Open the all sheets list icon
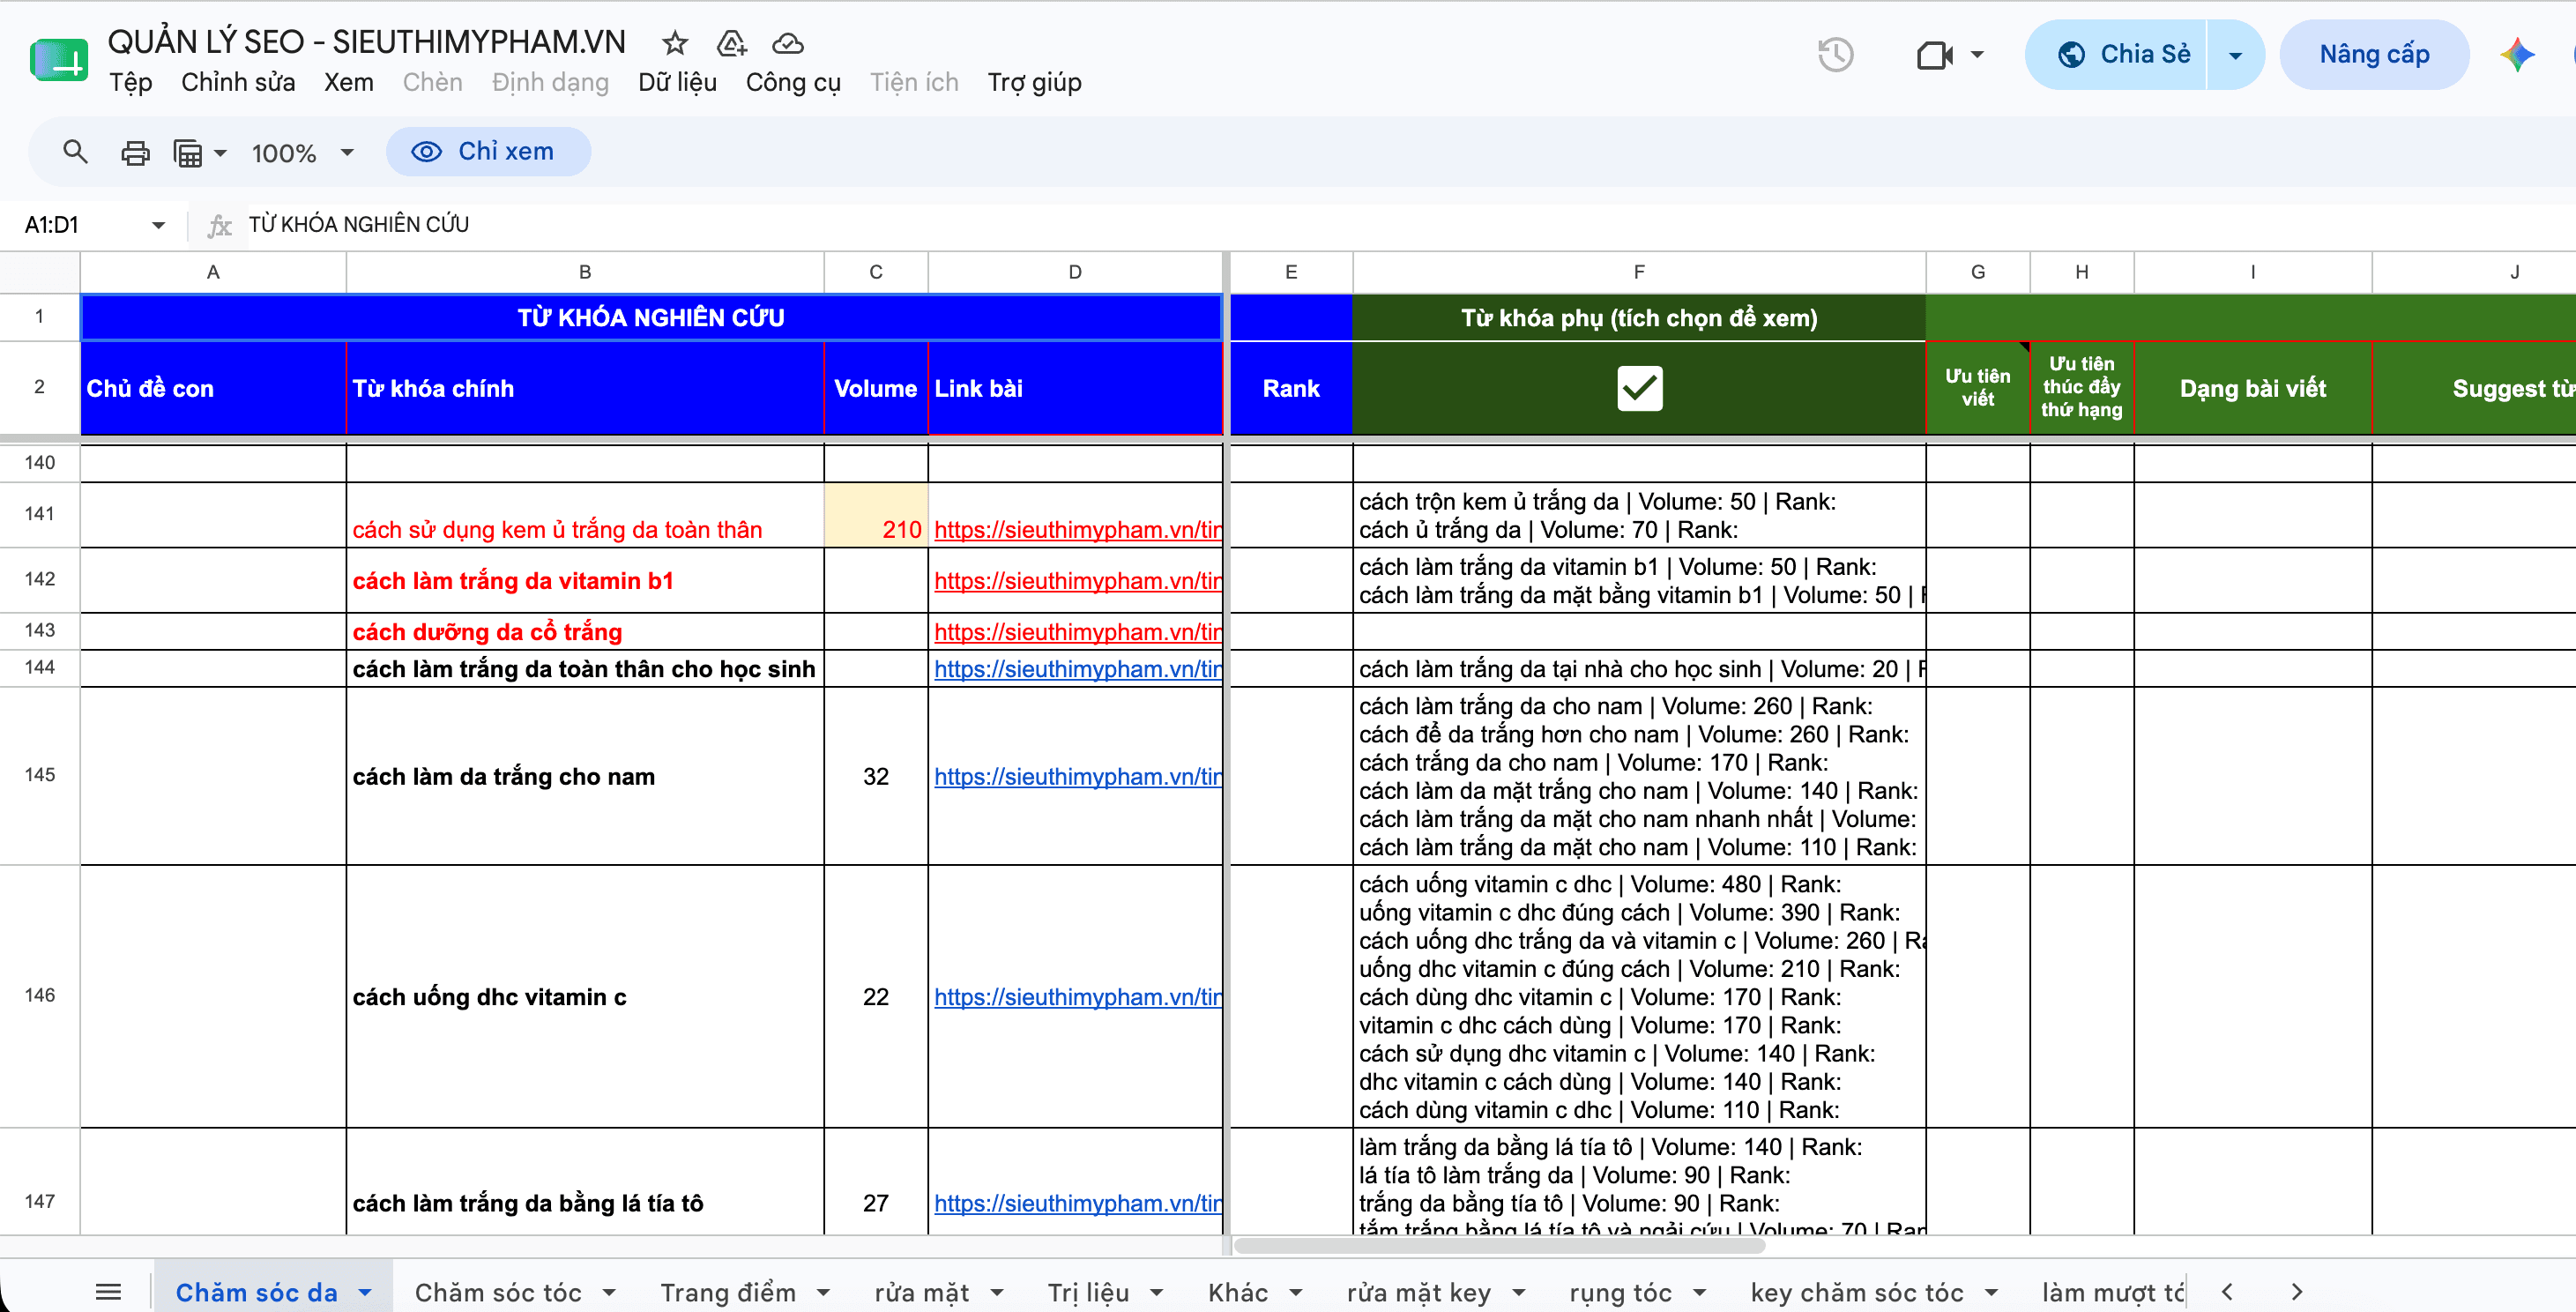This screenshot has width=2576, height=1312. pos(108,1292)
